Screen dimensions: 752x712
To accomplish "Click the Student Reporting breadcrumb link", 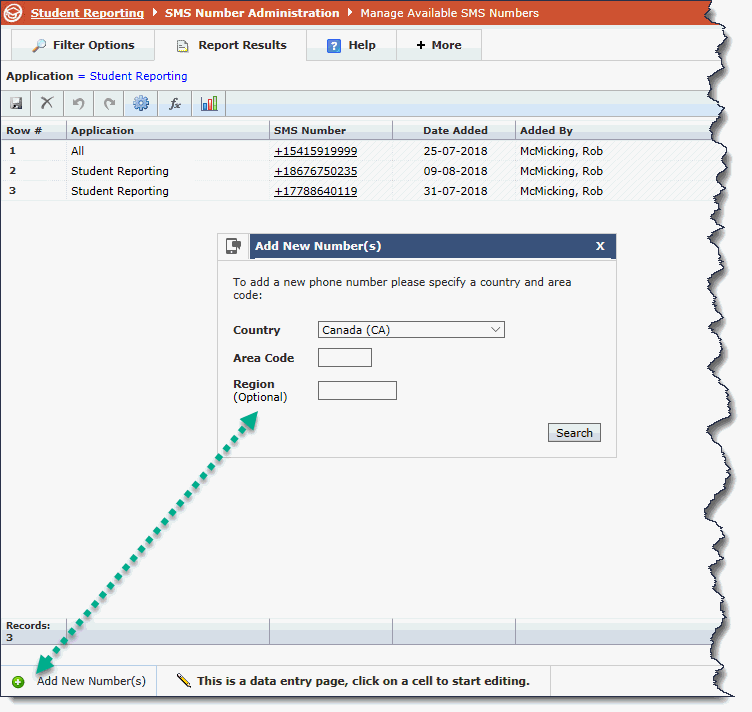I will (87, 13).
